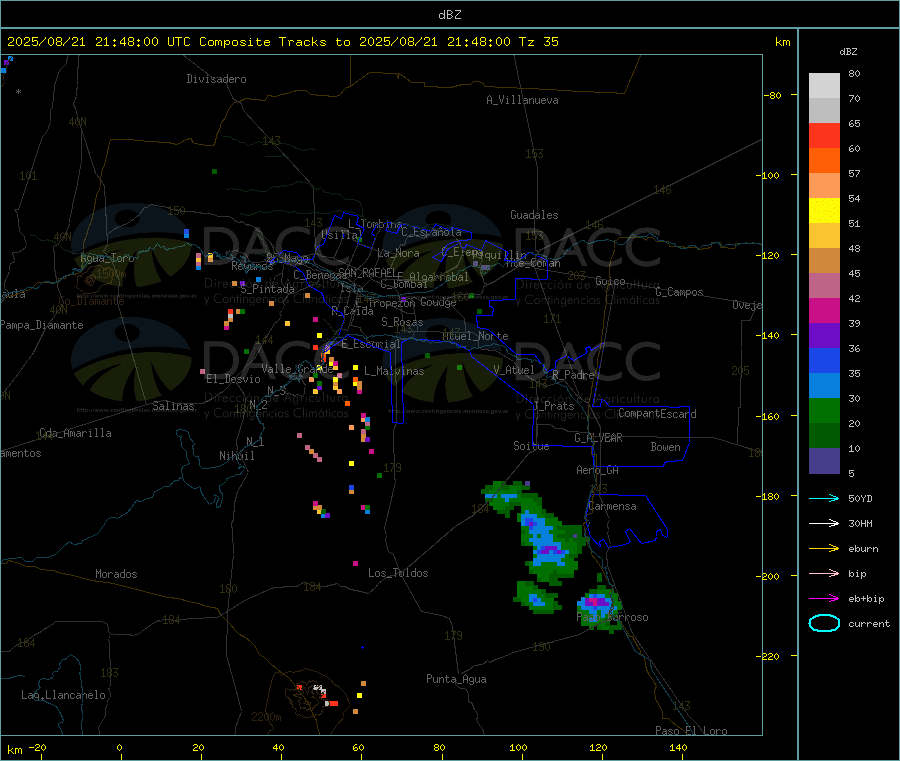This screenshot has width=900, height=761.
Task: Click the 80 dBZ white legend swatch
Action: (824, 86)
